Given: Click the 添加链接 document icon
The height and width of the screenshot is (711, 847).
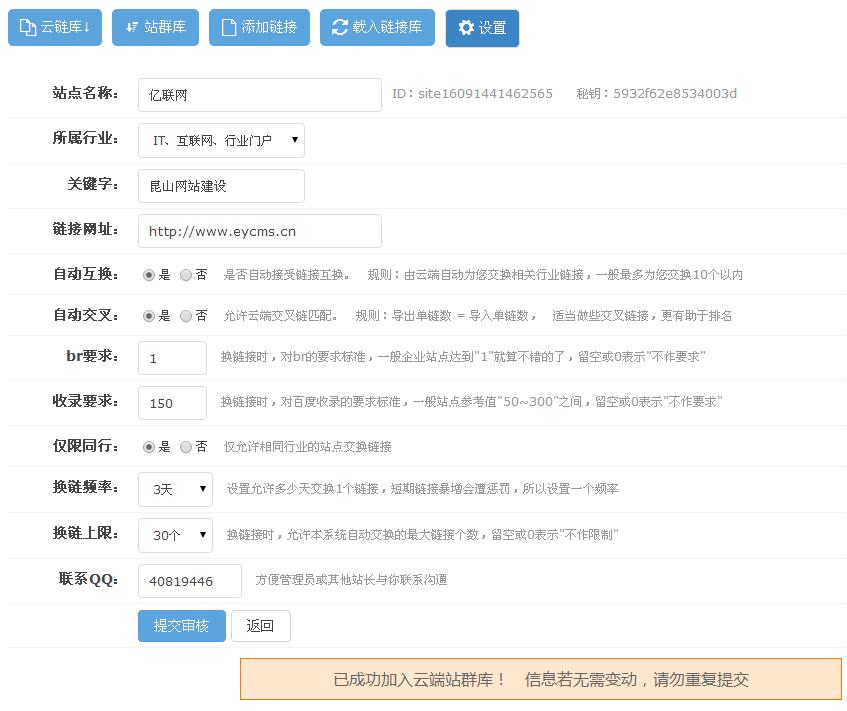Looking at the screenshot, I should [229, 28].
